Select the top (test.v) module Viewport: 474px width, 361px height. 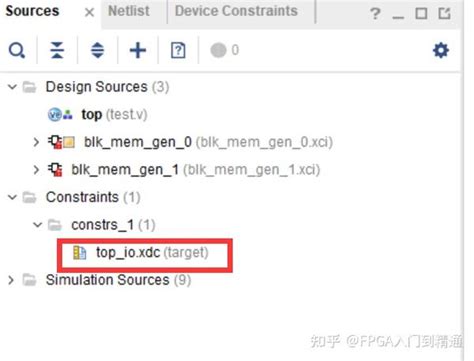[x=97, y=115]
